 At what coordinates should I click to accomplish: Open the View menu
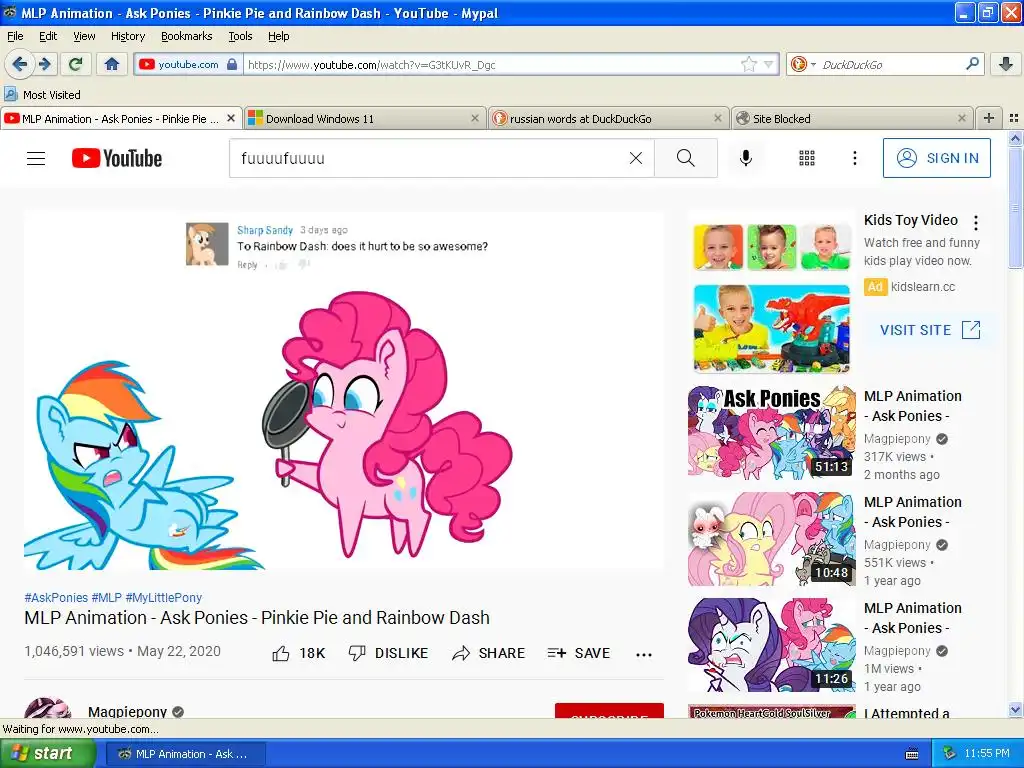[84, 36]
